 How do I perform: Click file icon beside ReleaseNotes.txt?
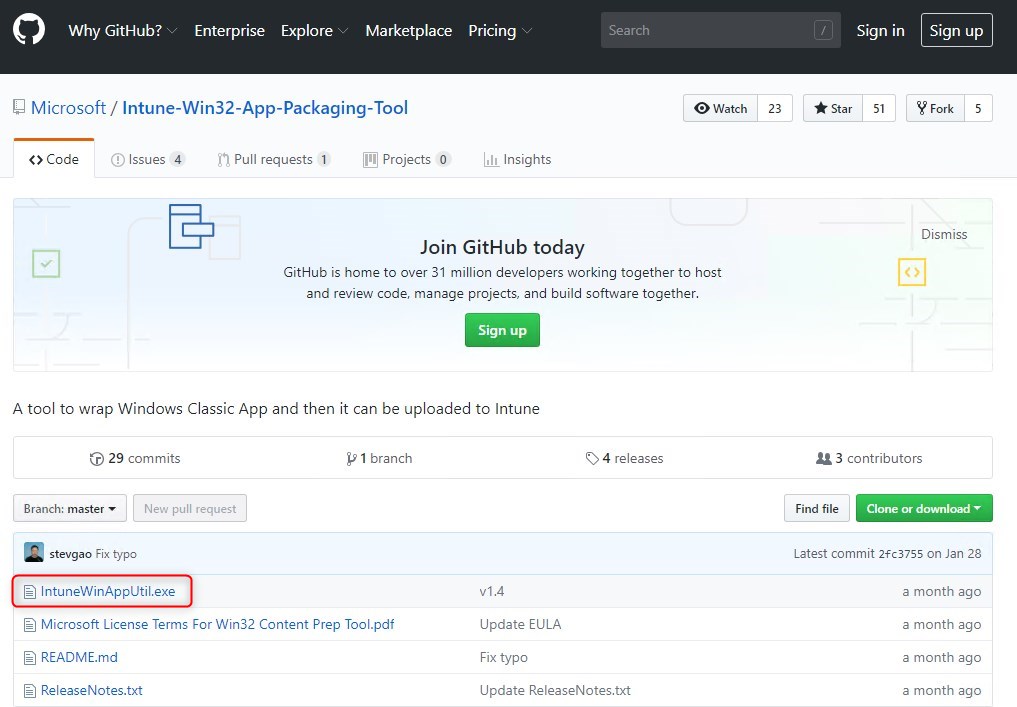tap(30, 691)
